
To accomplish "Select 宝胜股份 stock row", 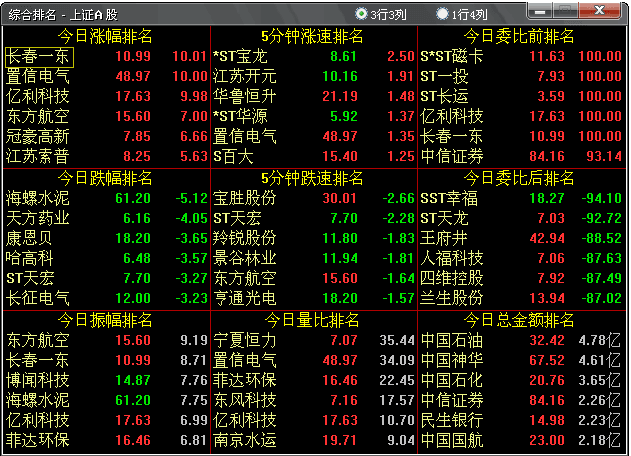I will click(x=313, y=198).
